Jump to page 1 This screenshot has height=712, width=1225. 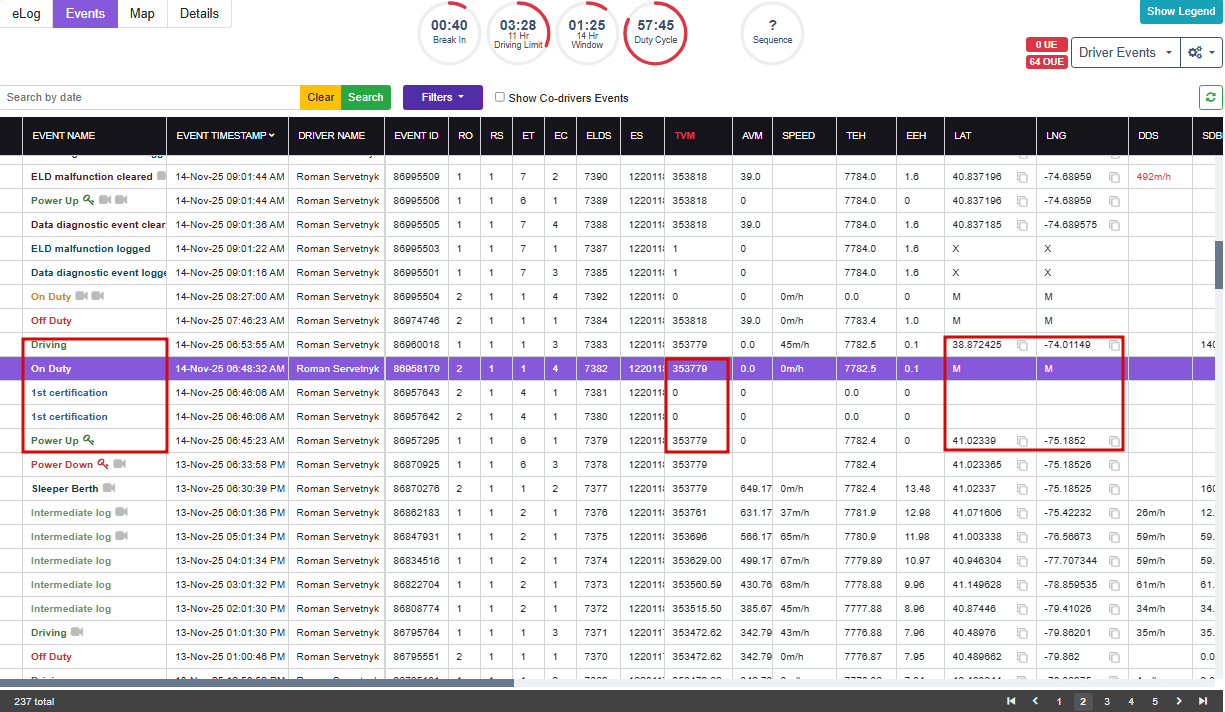click(1059, 701)
